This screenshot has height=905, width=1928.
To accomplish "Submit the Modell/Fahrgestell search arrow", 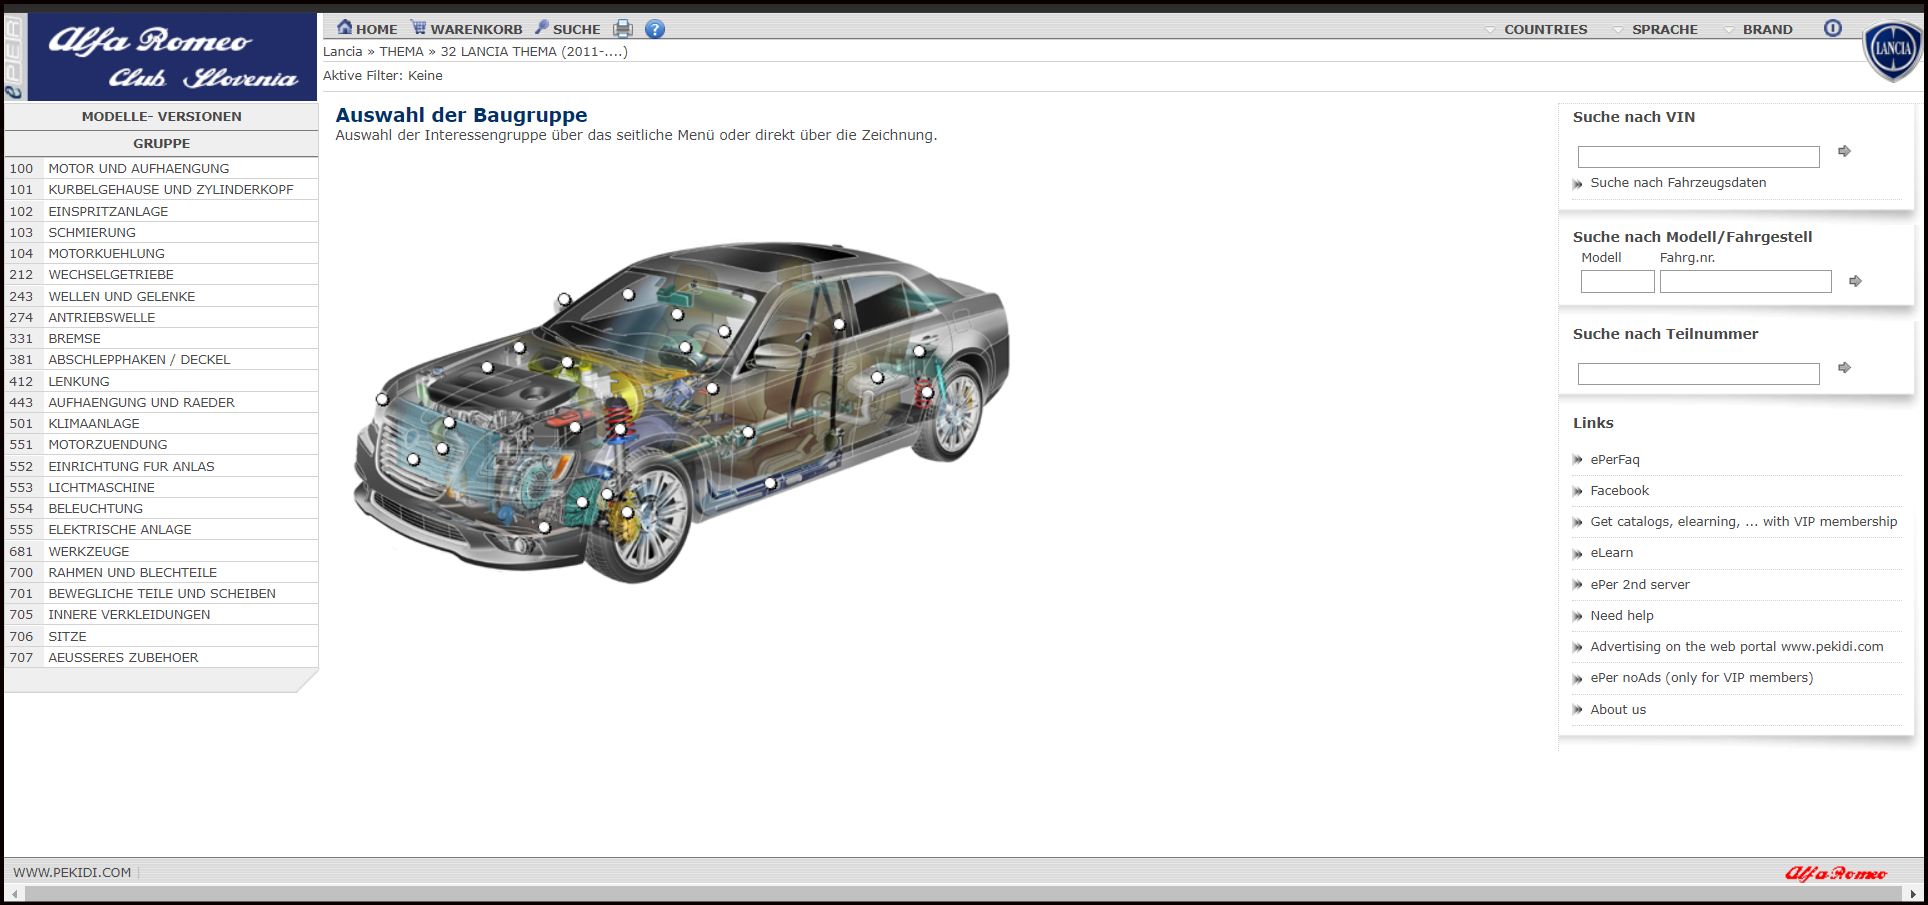I will click(x=1855, y=282).
